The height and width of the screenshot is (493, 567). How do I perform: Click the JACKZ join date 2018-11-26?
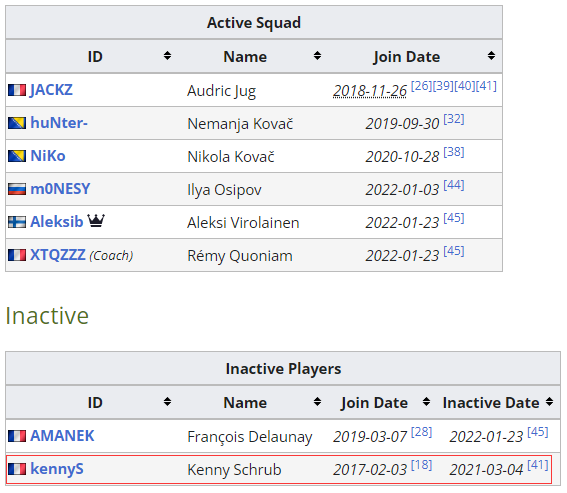click(370, 91)
